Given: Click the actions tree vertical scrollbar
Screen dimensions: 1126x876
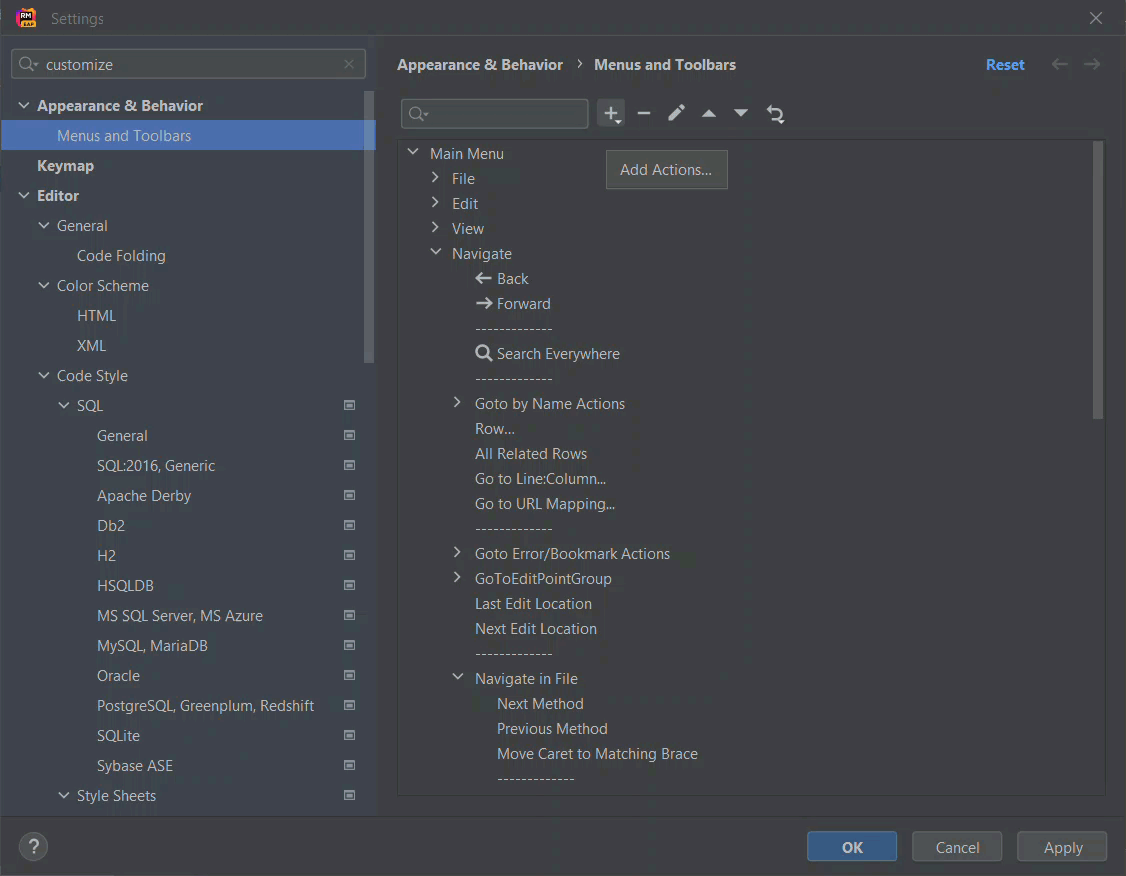Looking at the screenshot, I should point(1097,280).
